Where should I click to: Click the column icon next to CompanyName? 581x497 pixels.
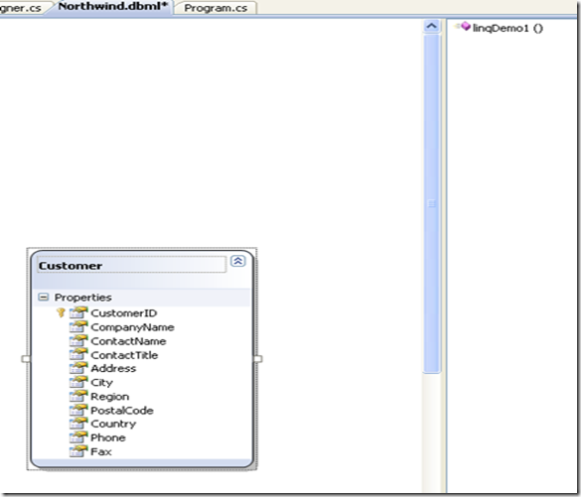[x=78, y=327]
